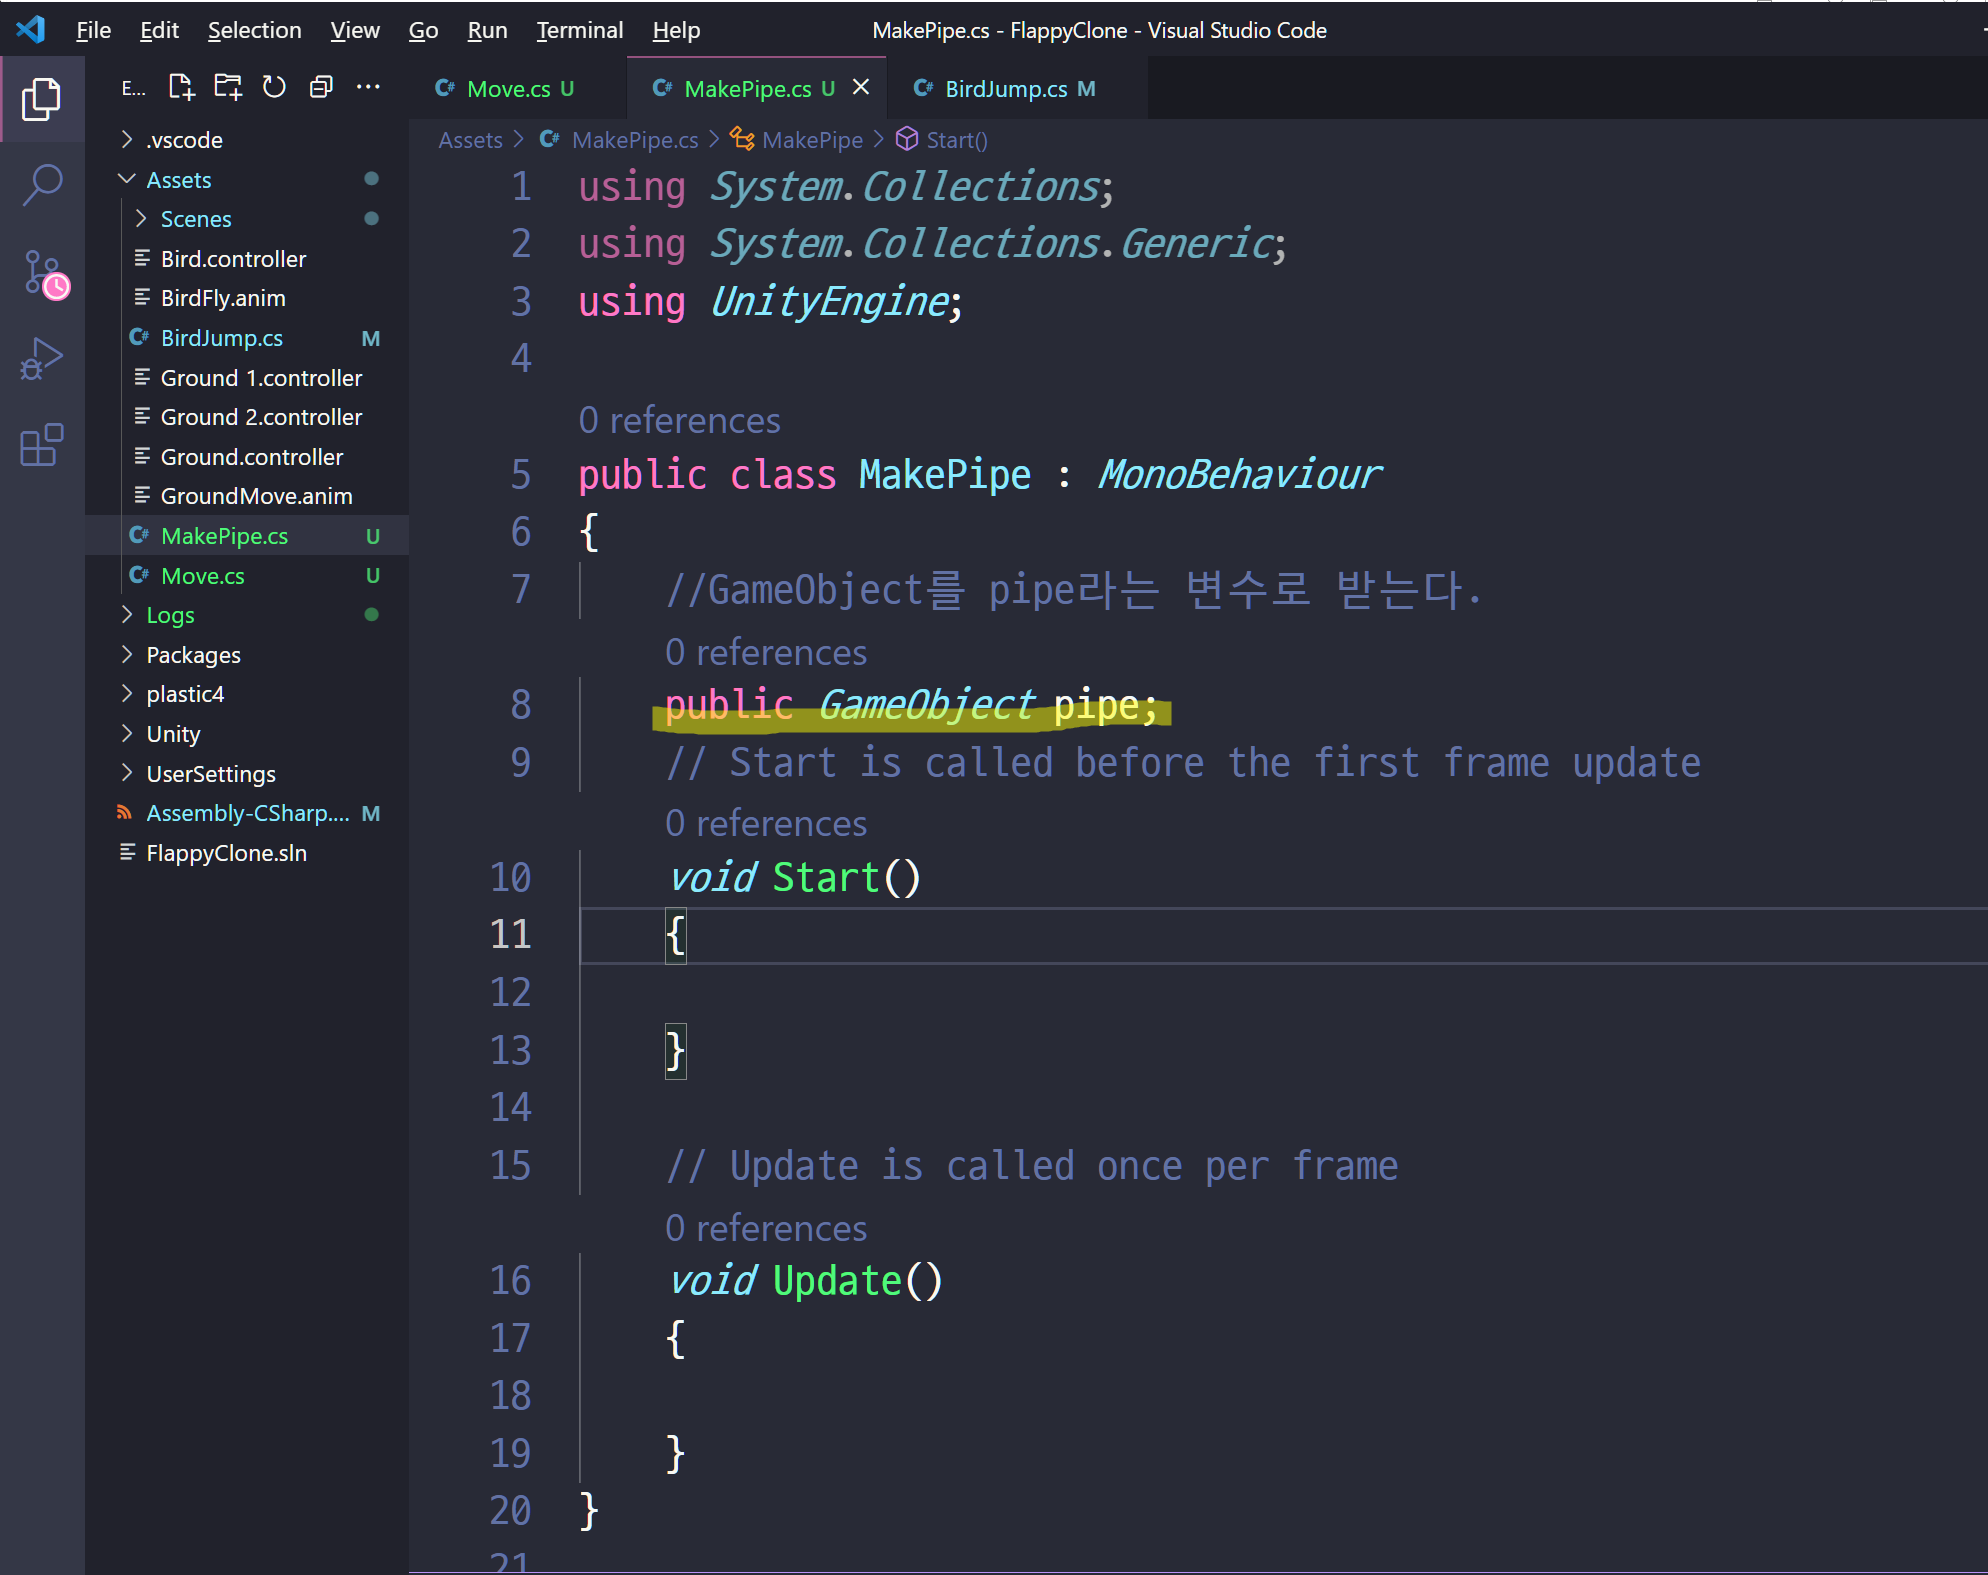Expand the Packages folder
The width and height of the screenshot is (1988, 1575).
pos(193,655)
